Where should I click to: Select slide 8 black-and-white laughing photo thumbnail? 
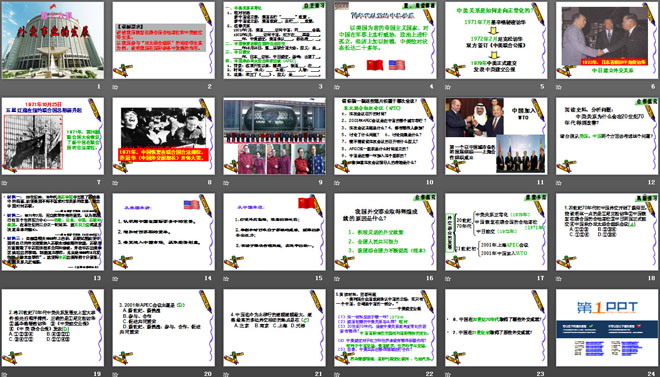pyautogui.click(x=164, y=136)
